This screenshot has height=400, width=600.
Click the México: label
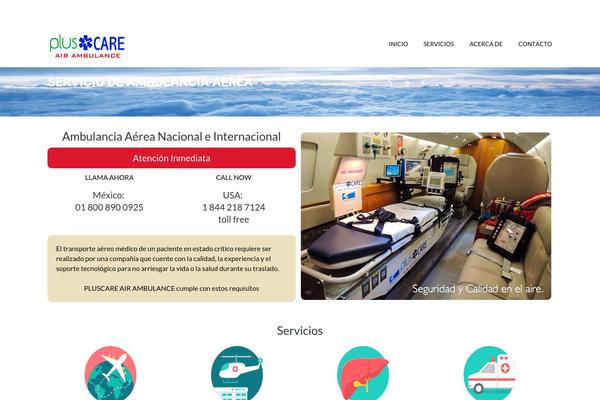coord(109,195)
